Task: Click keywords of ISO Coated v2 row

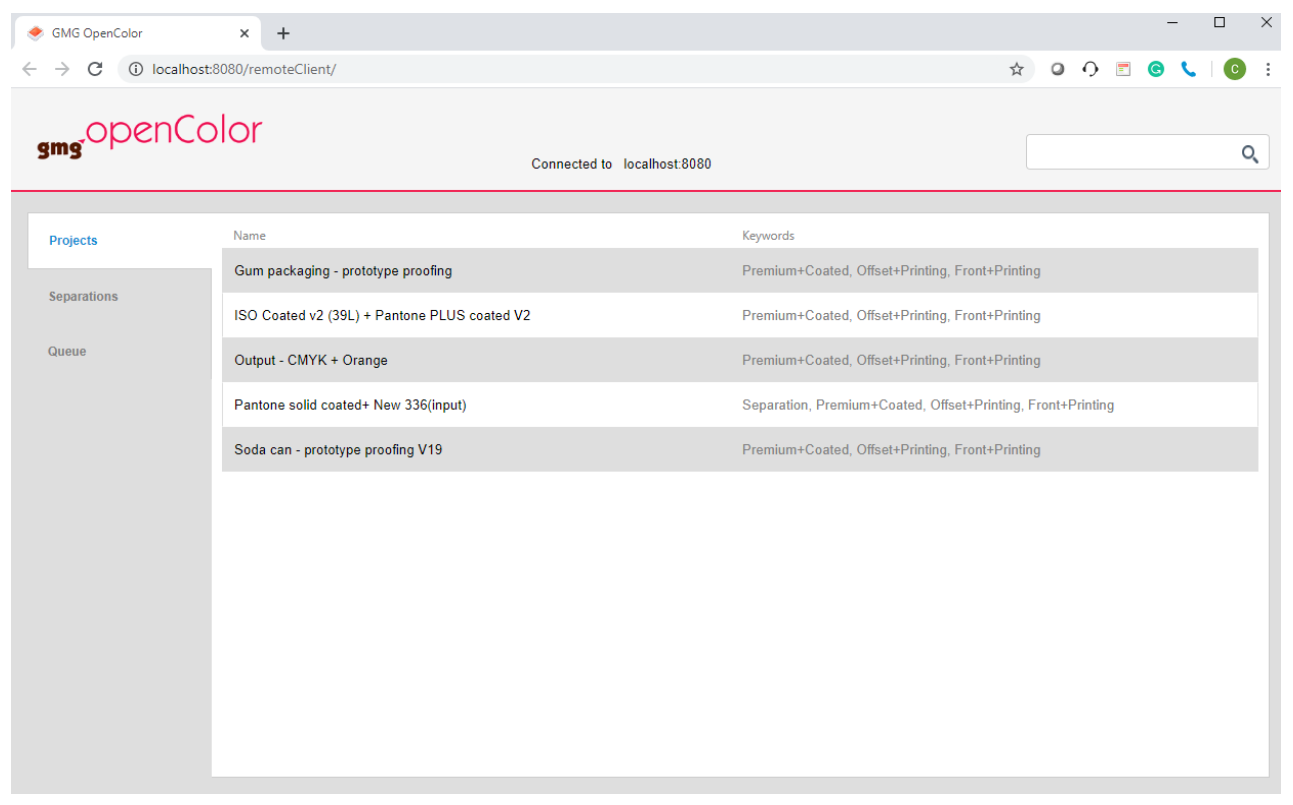Action: 891,315
